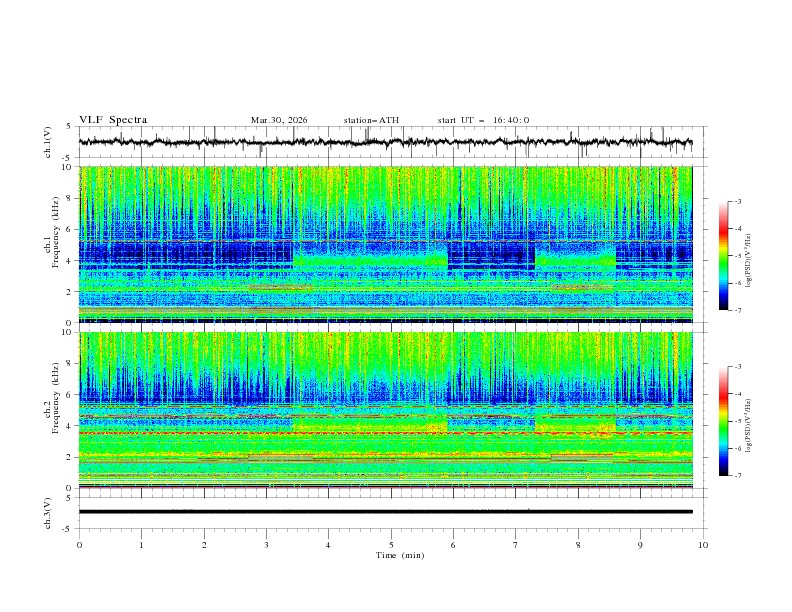
Task: Click the 'start UT = 16:40:0' label
Action: click(483, 120)
